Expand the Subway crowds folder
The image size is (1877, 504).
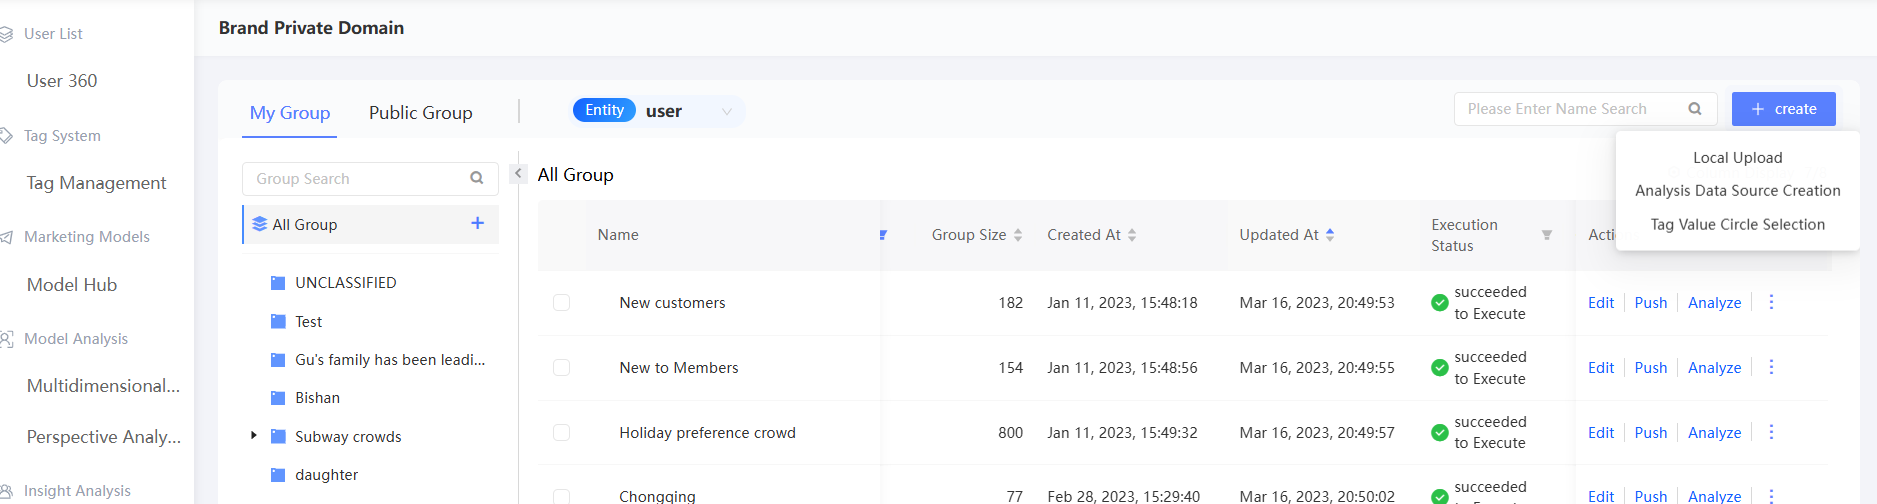click(254, 436)
